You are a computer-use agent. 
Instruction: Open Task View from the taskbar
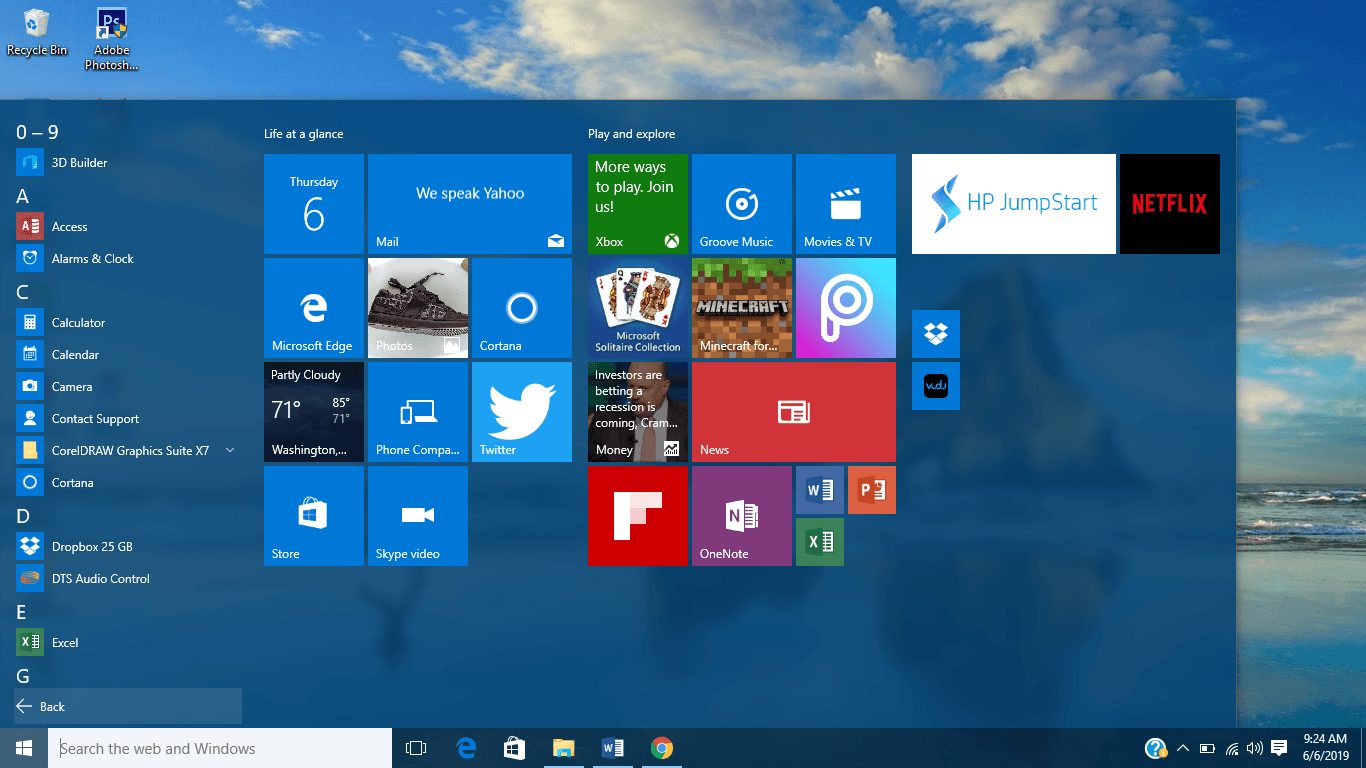(416, 748)
